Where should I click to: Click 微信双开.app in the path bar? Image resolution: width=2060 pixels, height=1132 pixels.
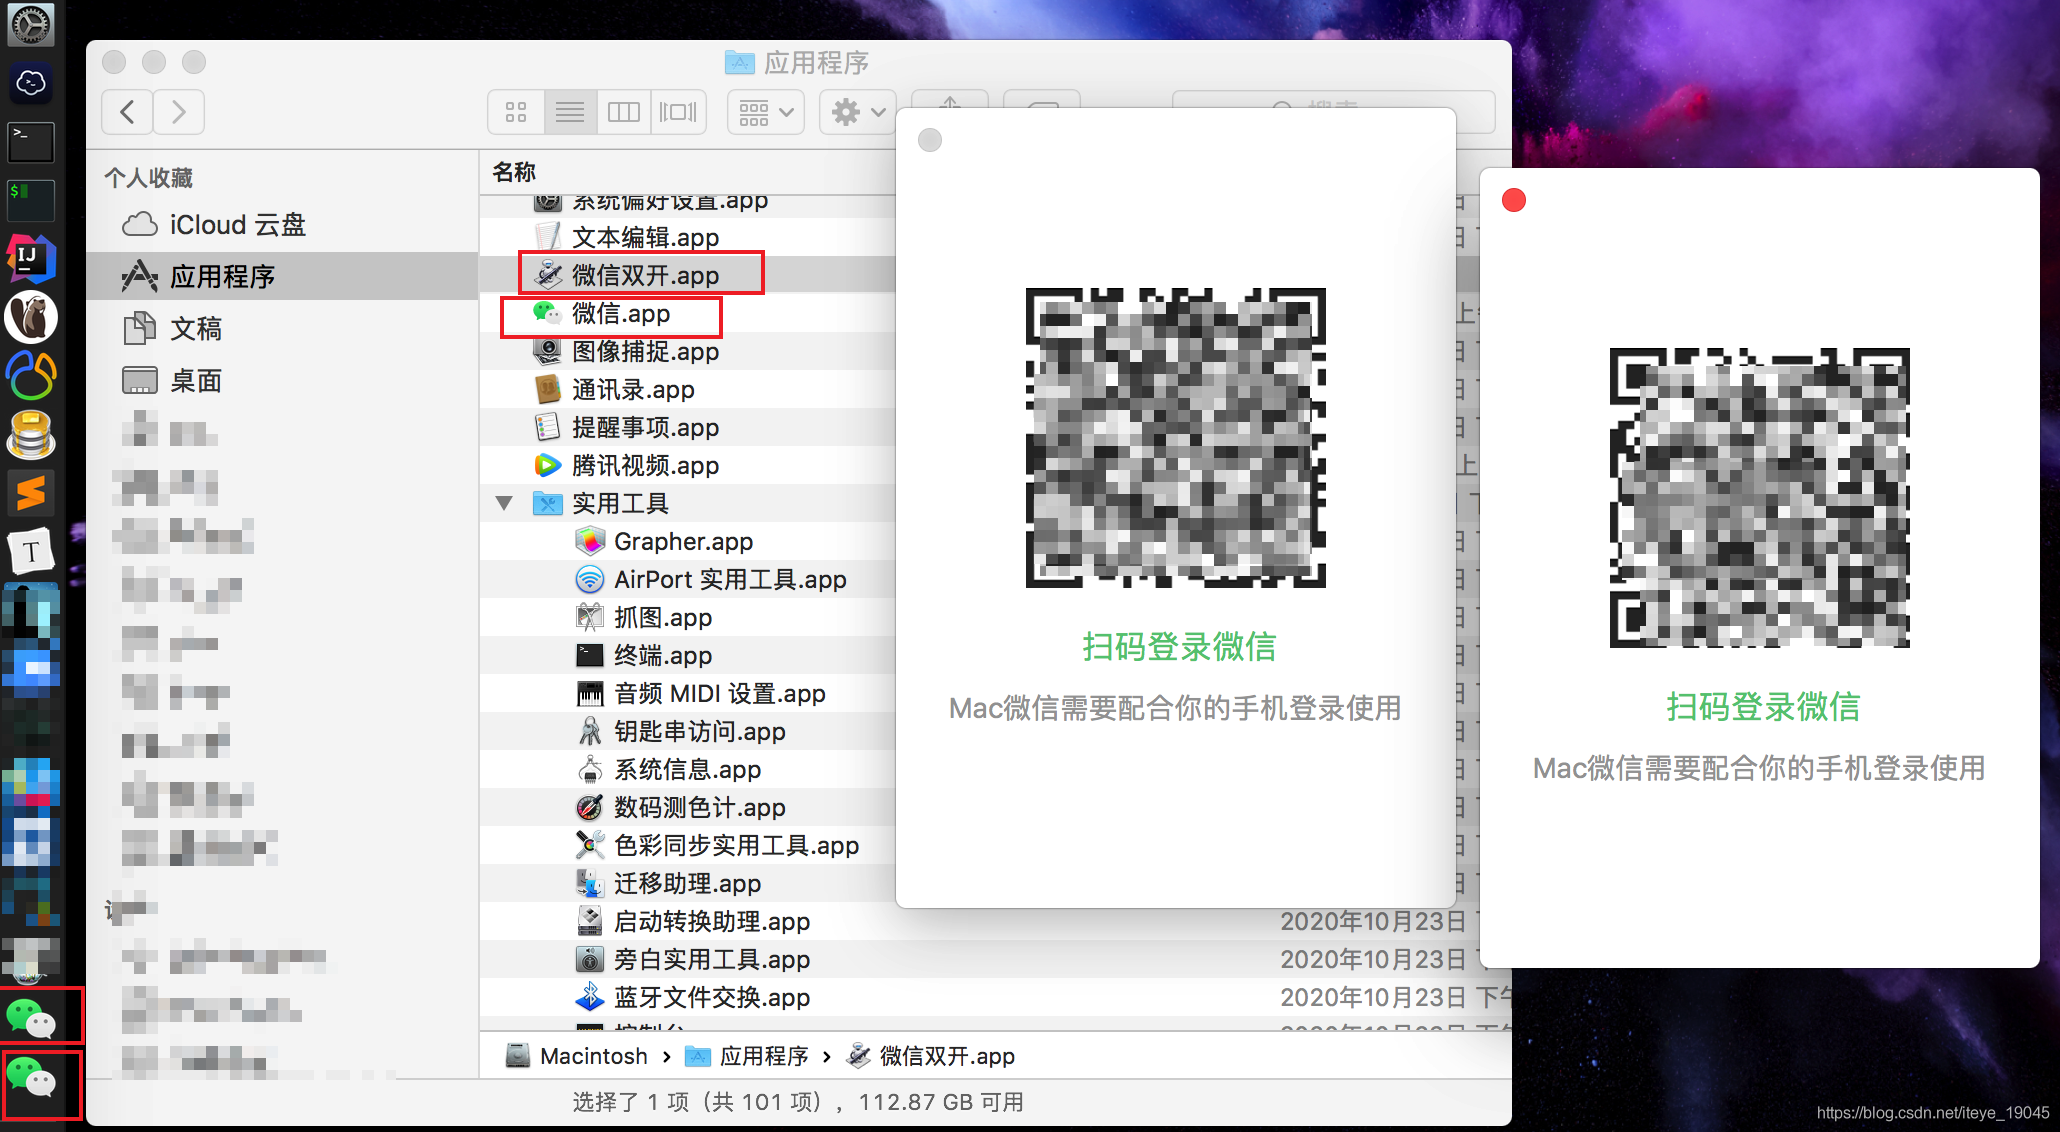pos(931,1056)
